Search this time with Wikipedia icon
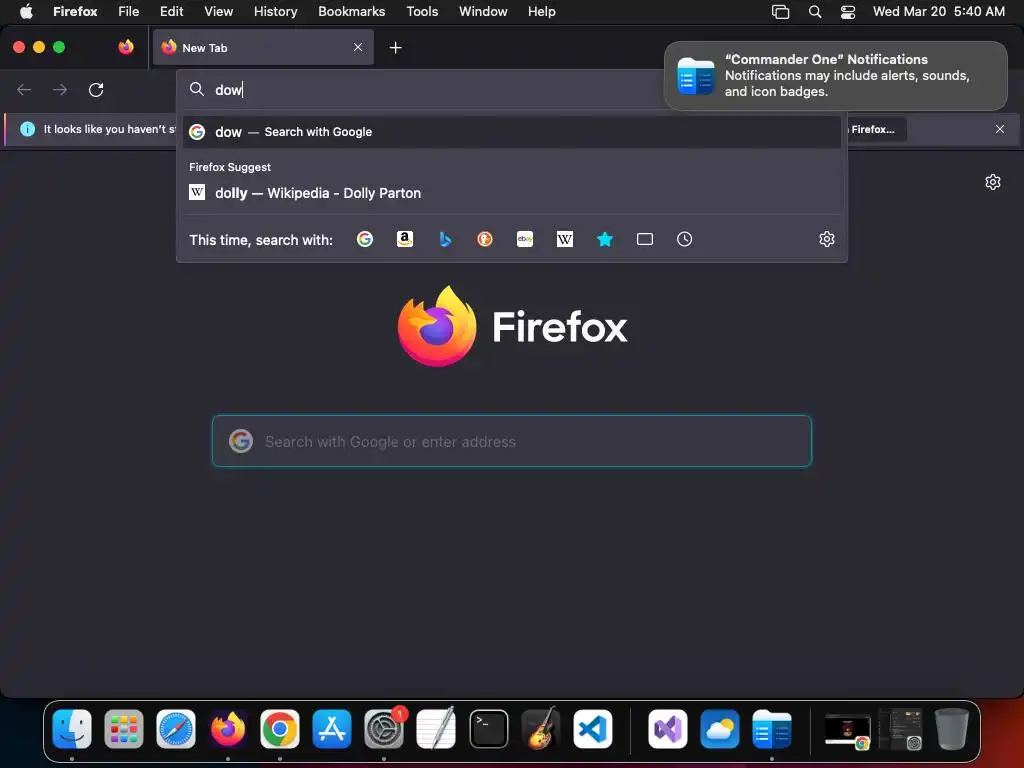The height and width of the screenshot is (768, 1024). click(x=565, y=239)
